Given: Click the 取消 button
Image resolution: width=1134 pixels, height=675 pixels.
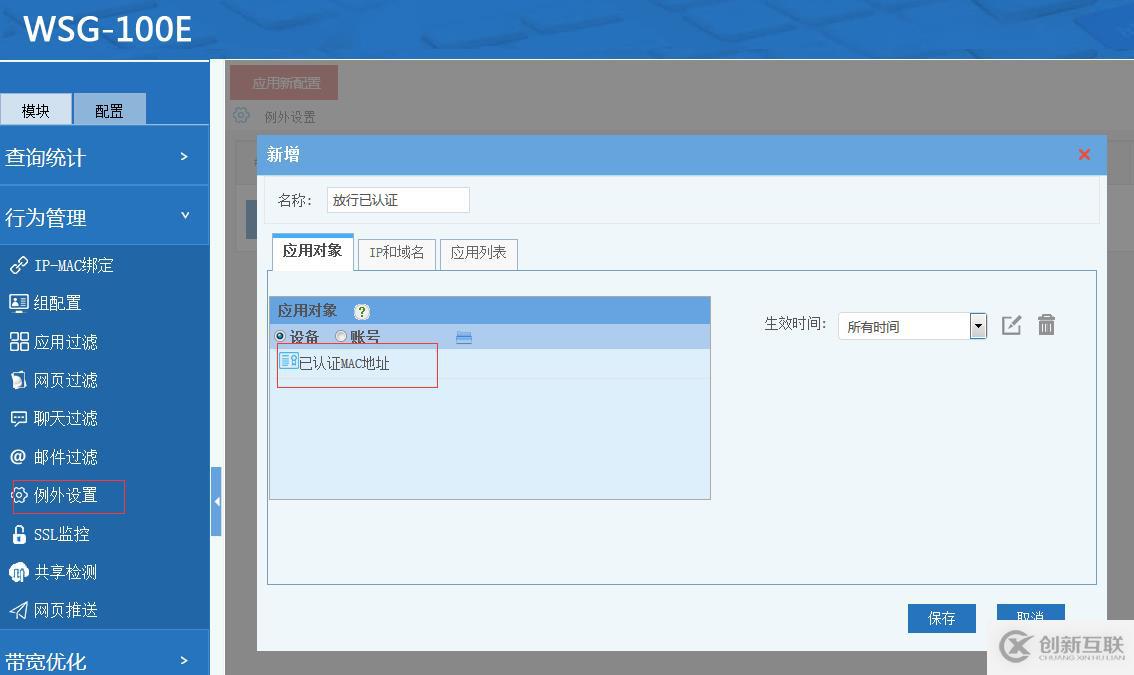Looking at the screenshot, I should coord(1031,614).
